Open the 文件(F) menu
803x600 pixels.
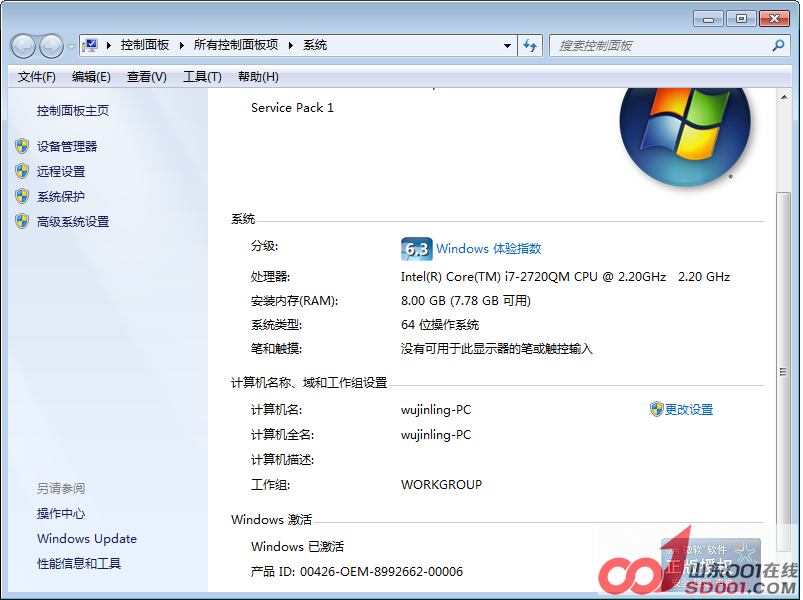click(x=37, y=77)
